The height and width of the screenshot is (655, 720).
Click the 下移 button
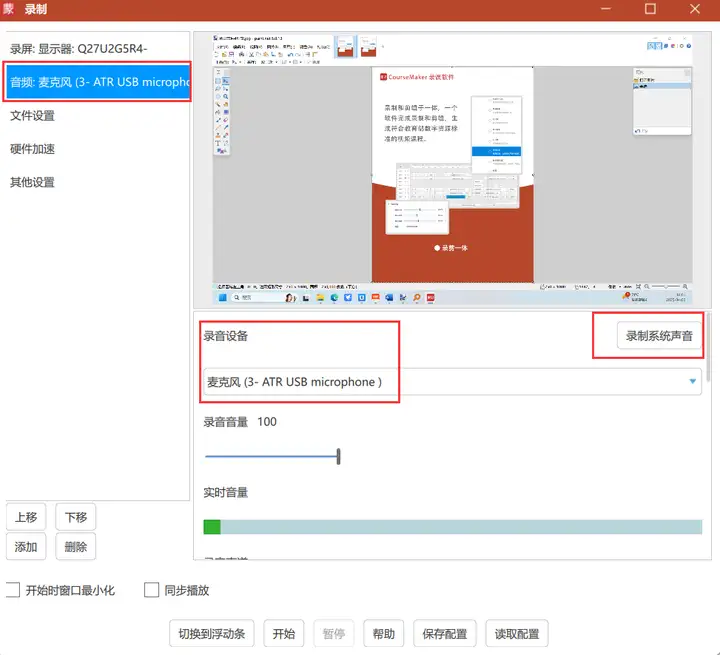(x=76, y=517)
